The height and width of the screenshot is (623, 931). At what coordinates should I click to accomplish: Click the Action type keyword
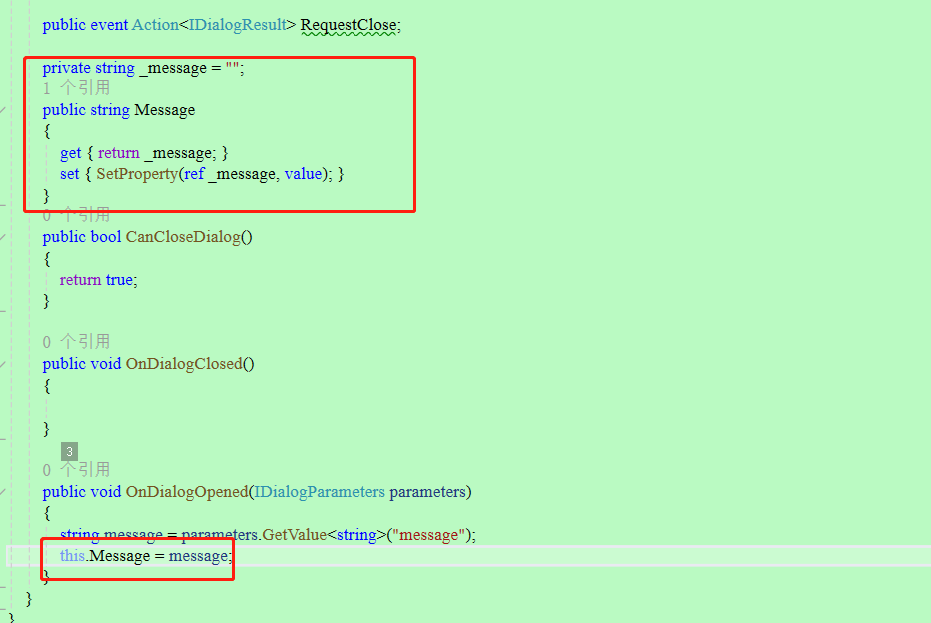(155, 25)
